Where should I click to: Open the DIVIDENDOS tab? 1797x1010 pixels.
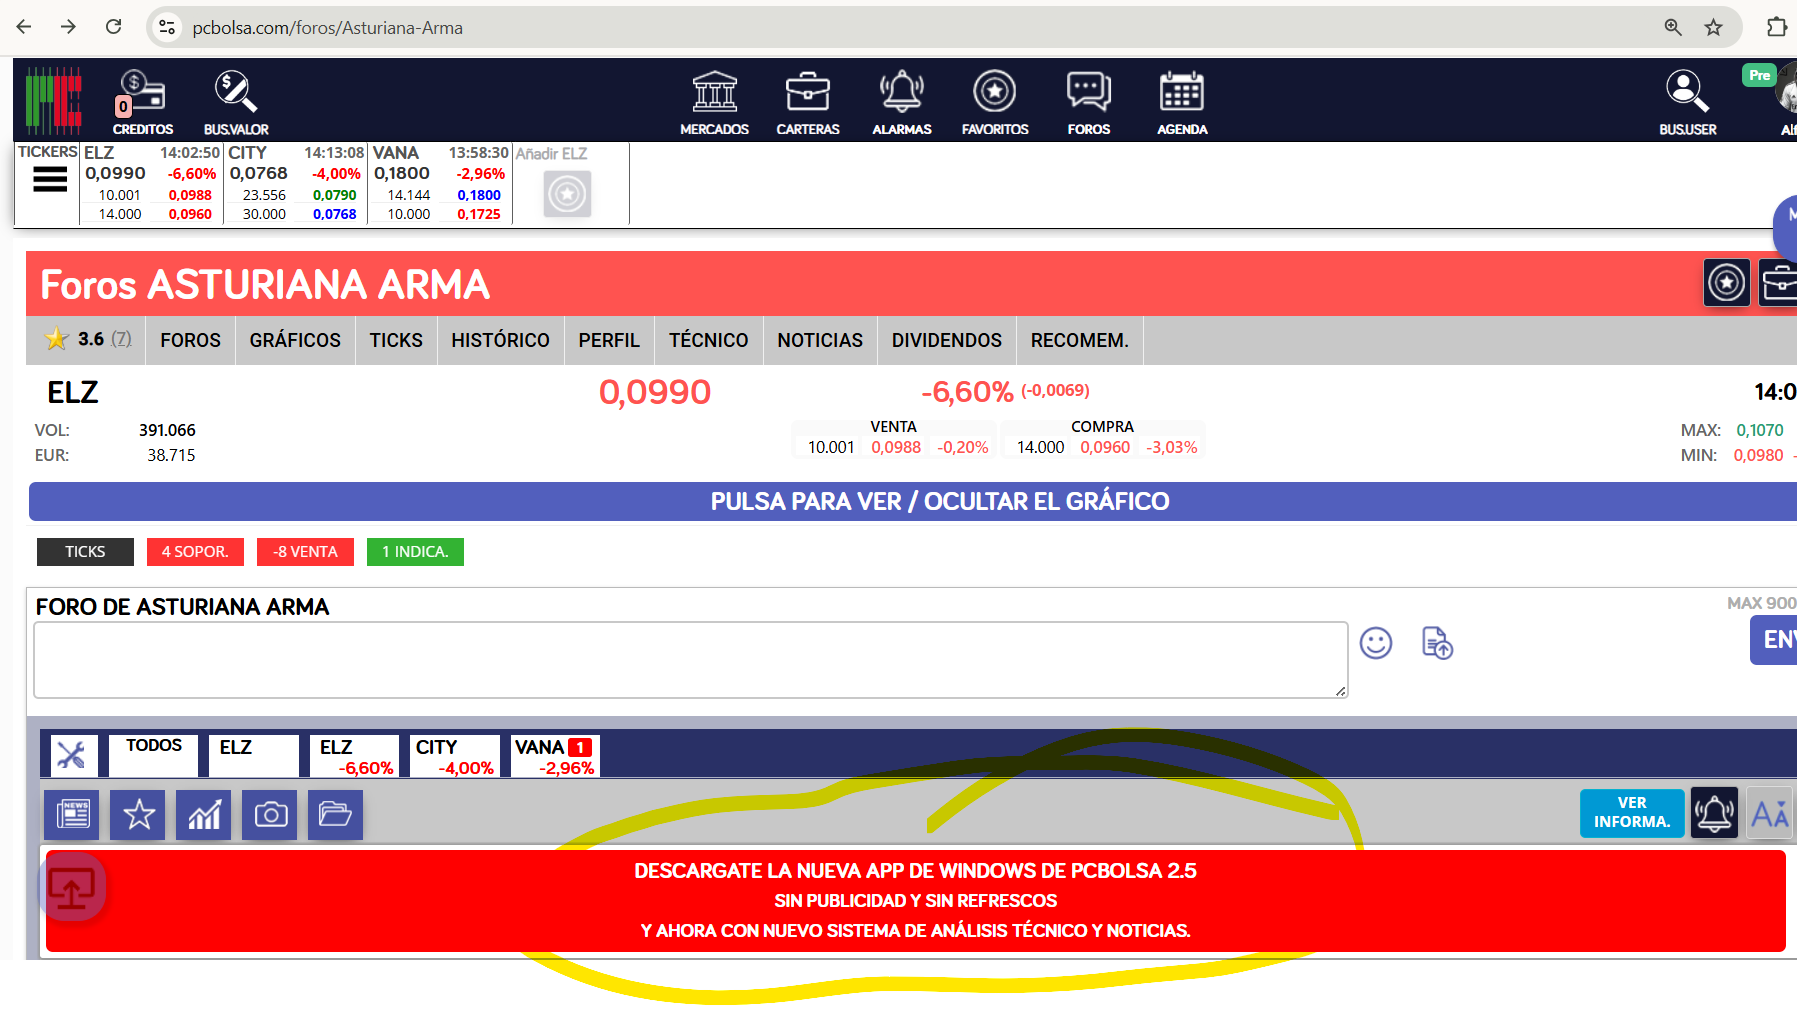pos(946,340)
